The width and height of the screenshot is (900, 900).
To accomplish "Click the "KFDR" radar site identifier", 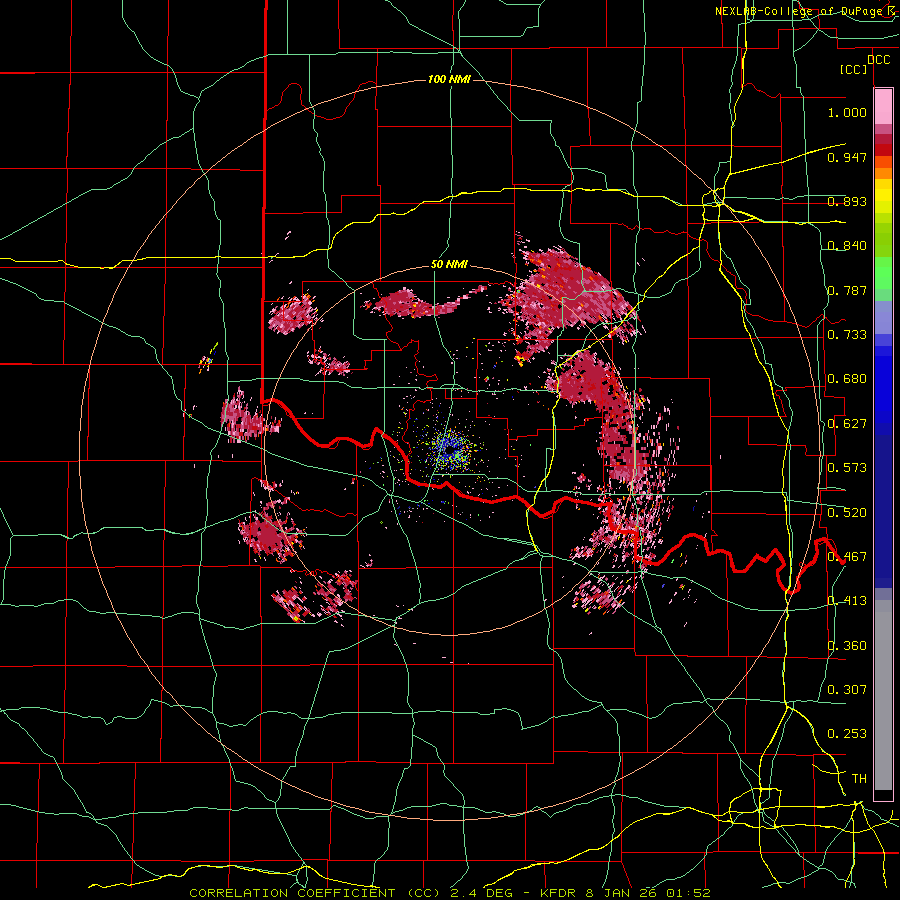I will (560, 893).
